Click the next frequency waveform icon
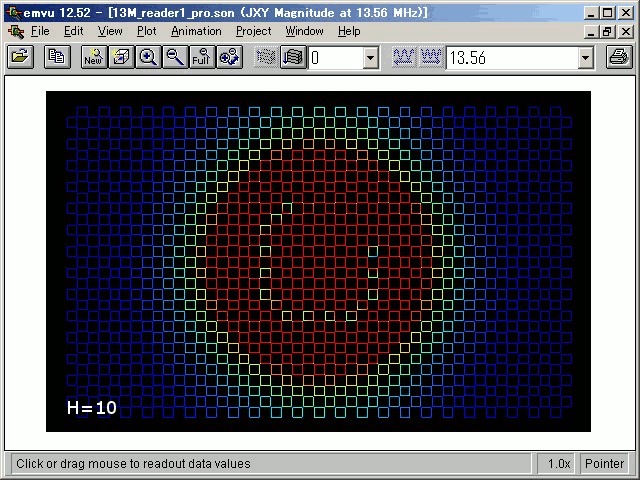Image resolution: width=640 pixels, height=480 pixels. tap(431, 57)
